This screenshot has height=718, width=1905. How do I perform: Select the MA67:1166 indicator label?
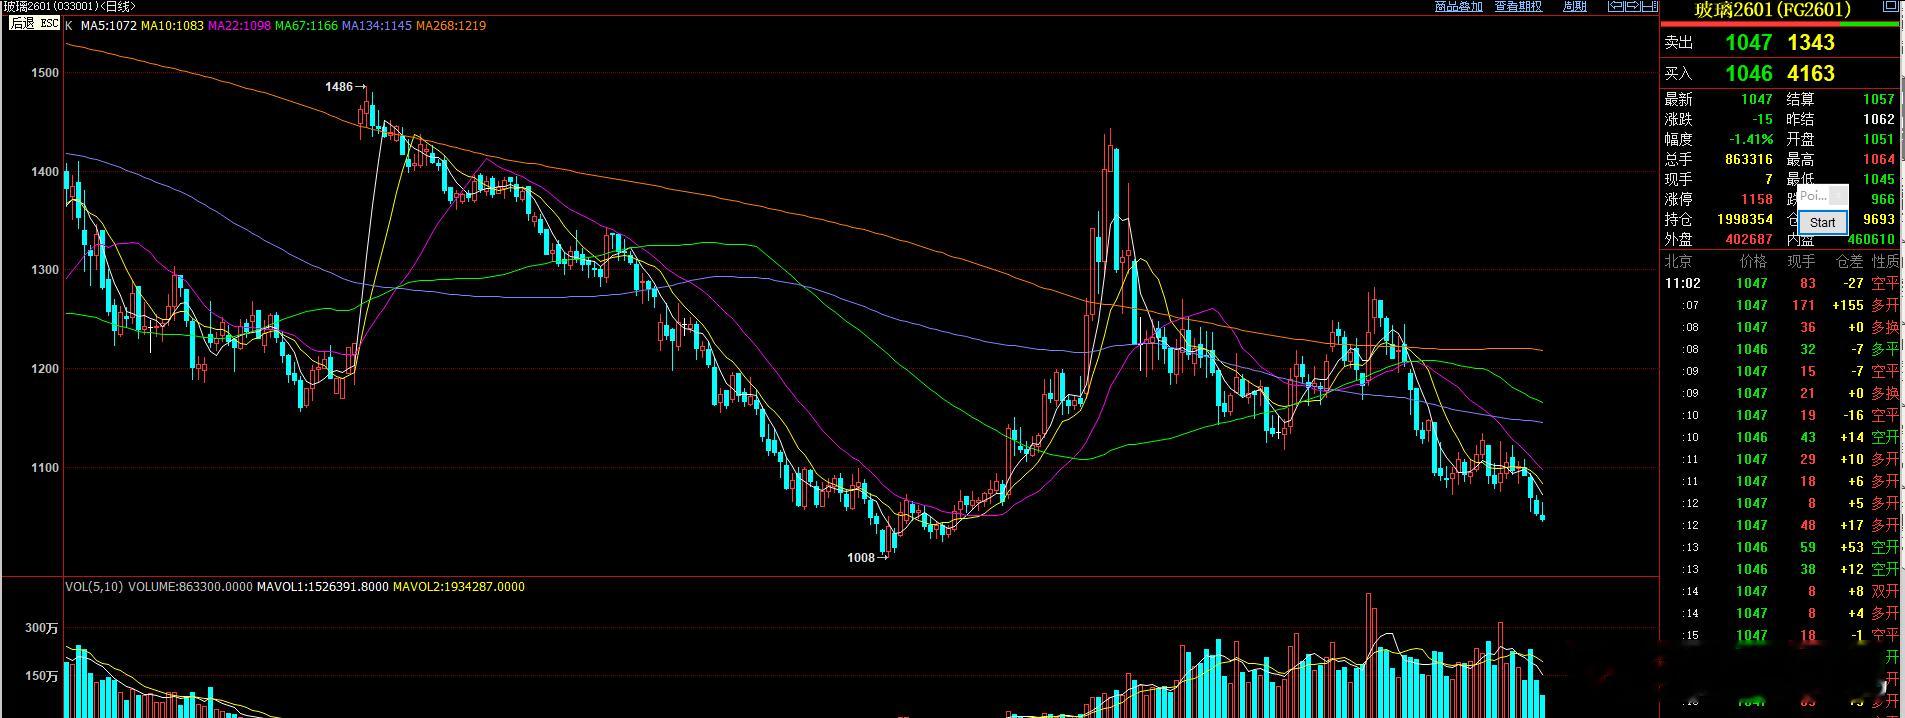[x=306, y=25]
